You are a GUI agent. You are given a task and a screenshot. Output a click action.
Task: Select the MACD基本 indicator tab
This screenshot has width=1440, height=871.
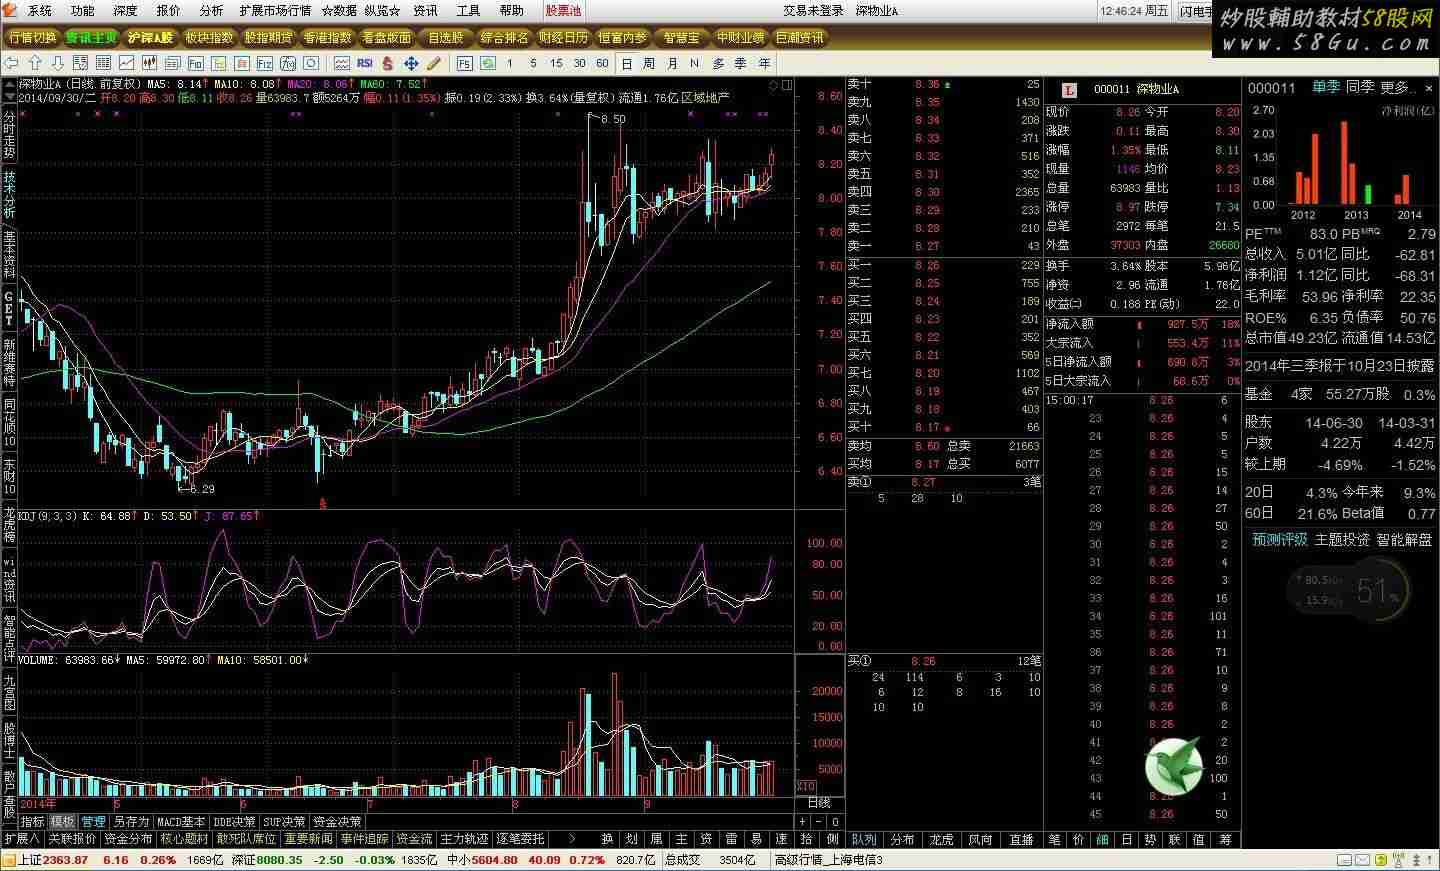click(x=181, y=821)
